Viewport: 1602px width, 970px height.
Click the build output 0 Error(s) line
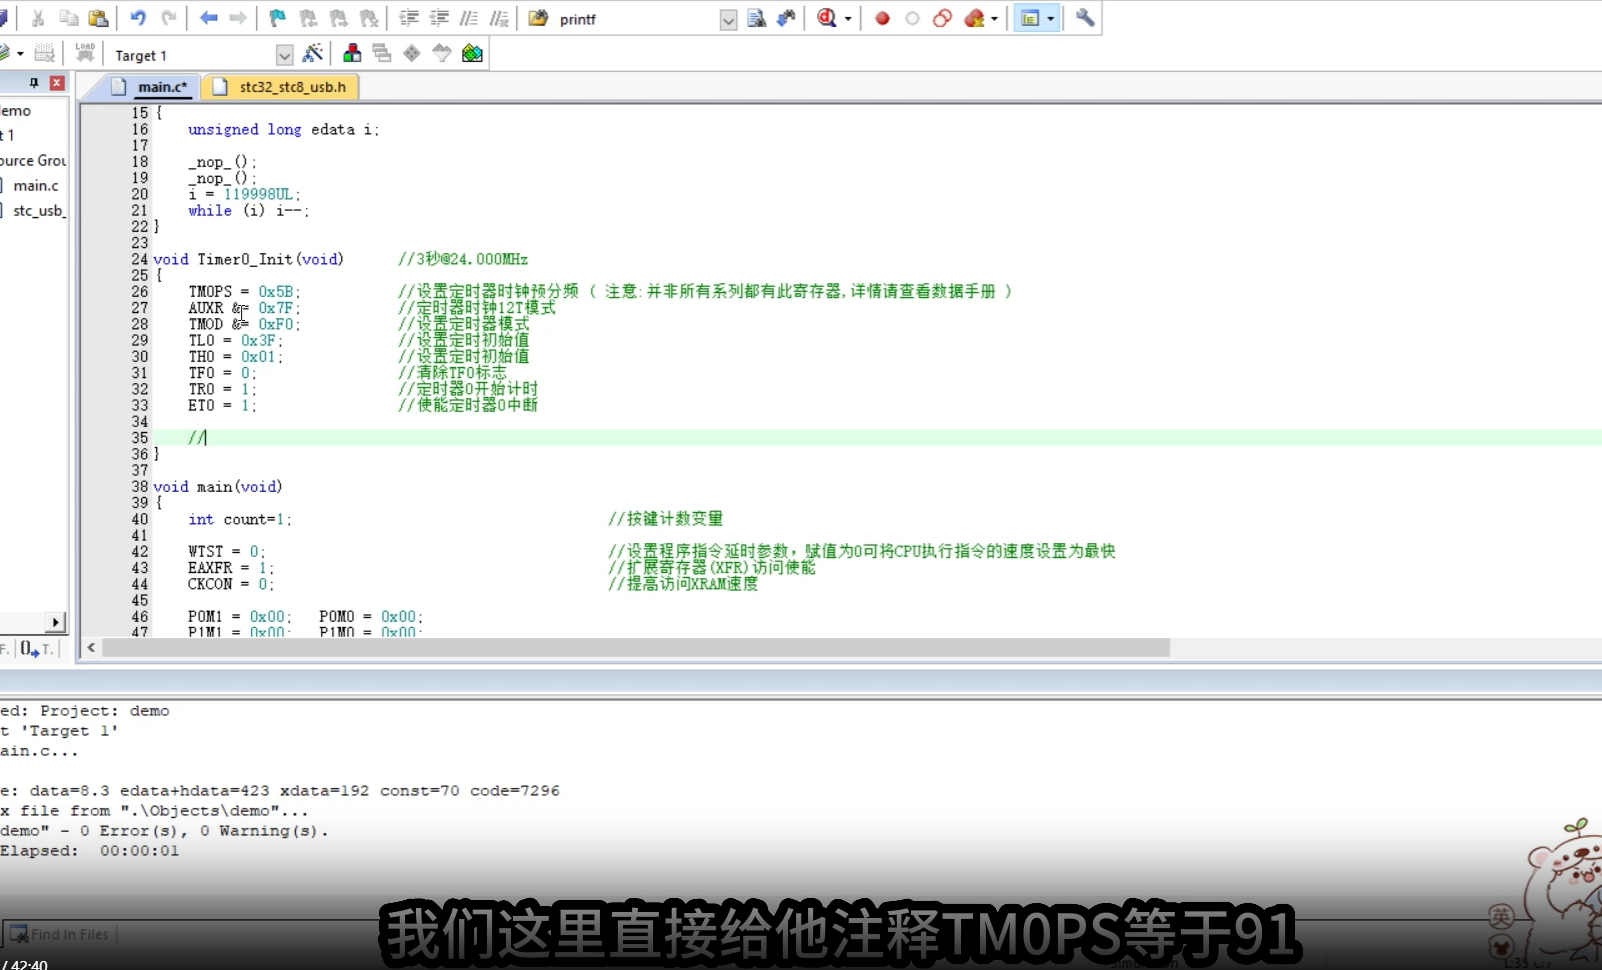click(164, 831)
